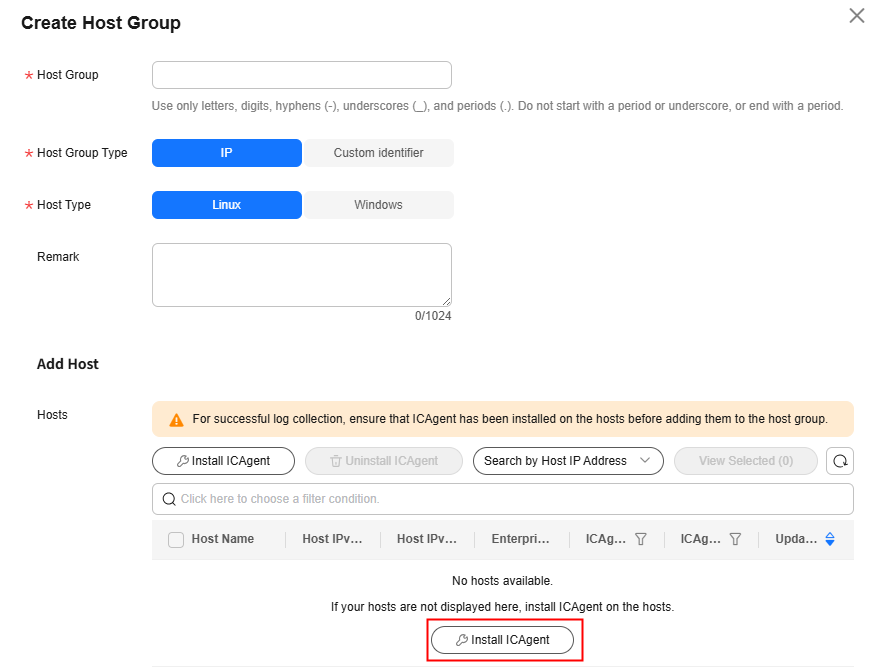Click wrench icon on bottom Install ICAgent
Screen dimensions: 878x669
[x=461, y=640]
